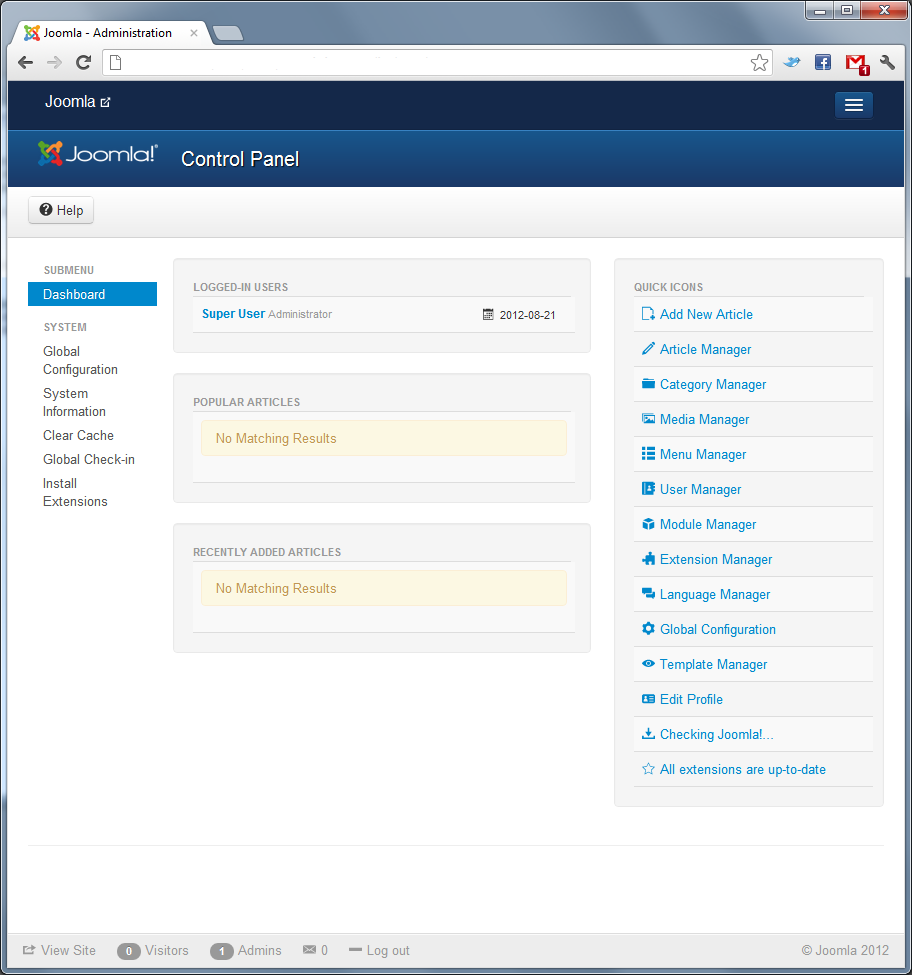Open the Module Manager link
Viewport: 912px width, 975px height.
708,525
